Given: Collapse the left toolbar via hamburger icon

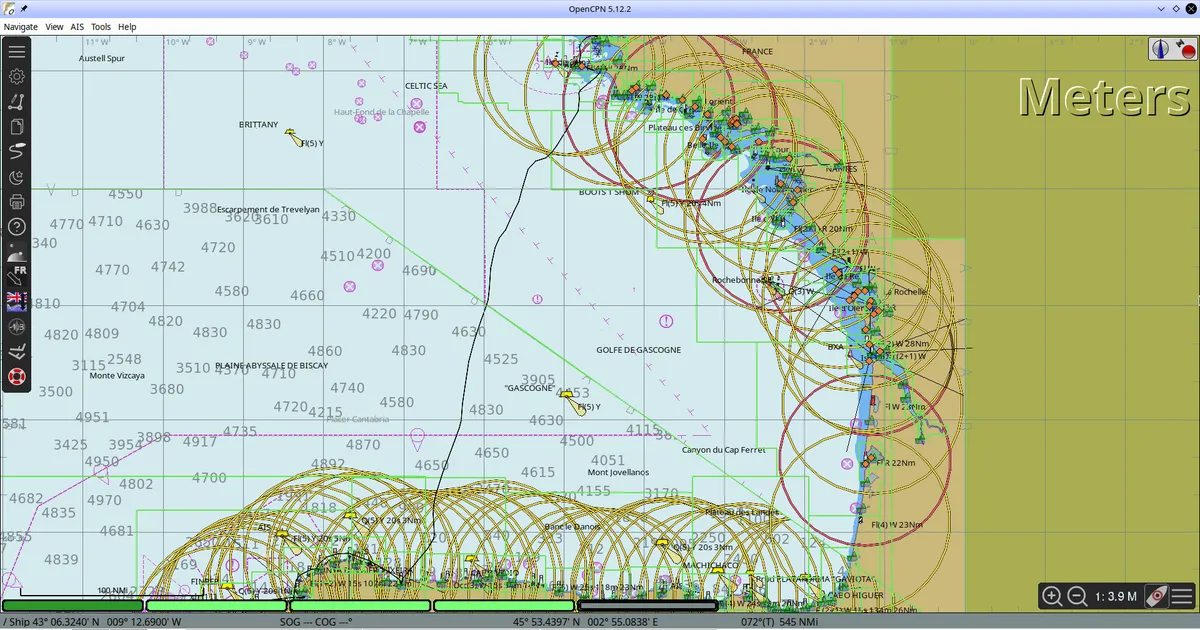Looking at the screenshot, I should [x=17, y=51].
